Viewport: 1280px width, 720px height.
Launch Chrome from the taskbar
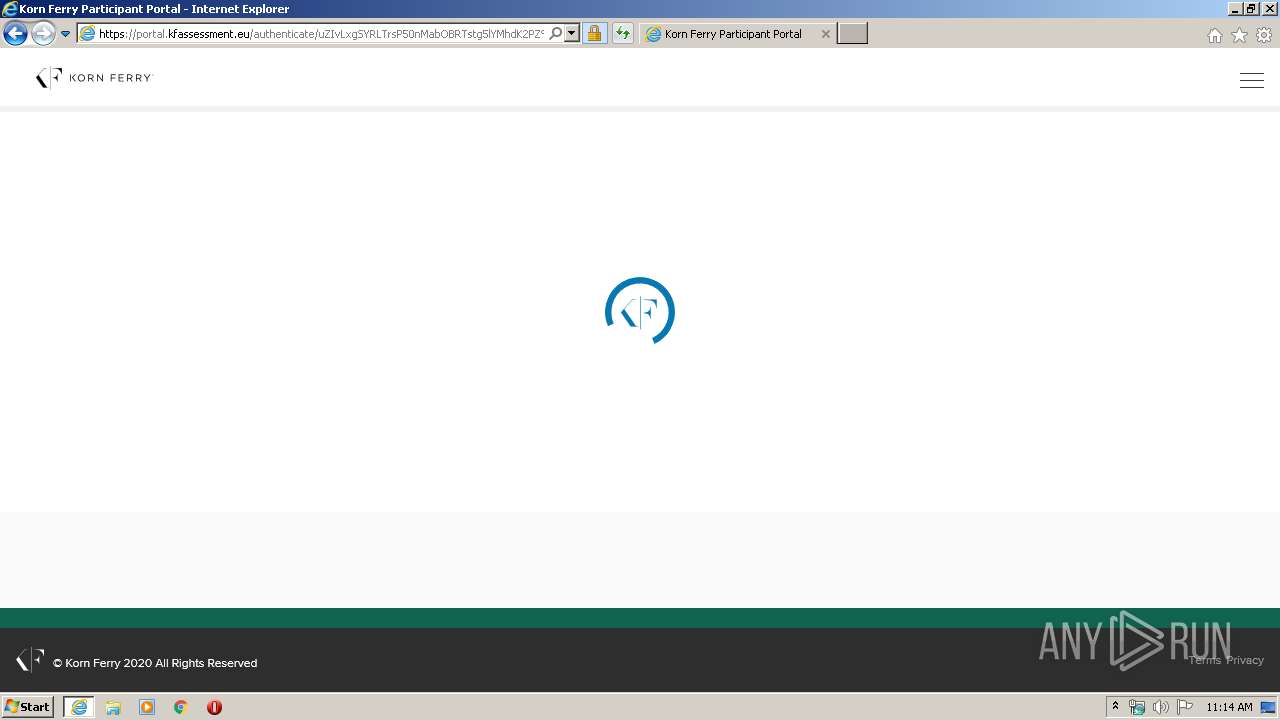[181, 707]
